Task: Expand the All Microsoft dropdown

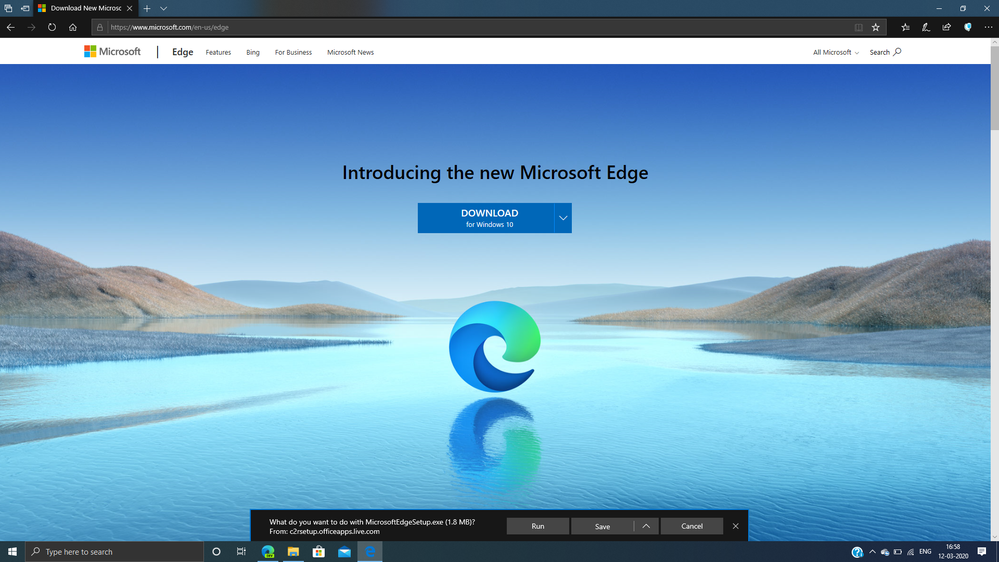Action: (835, 52)
